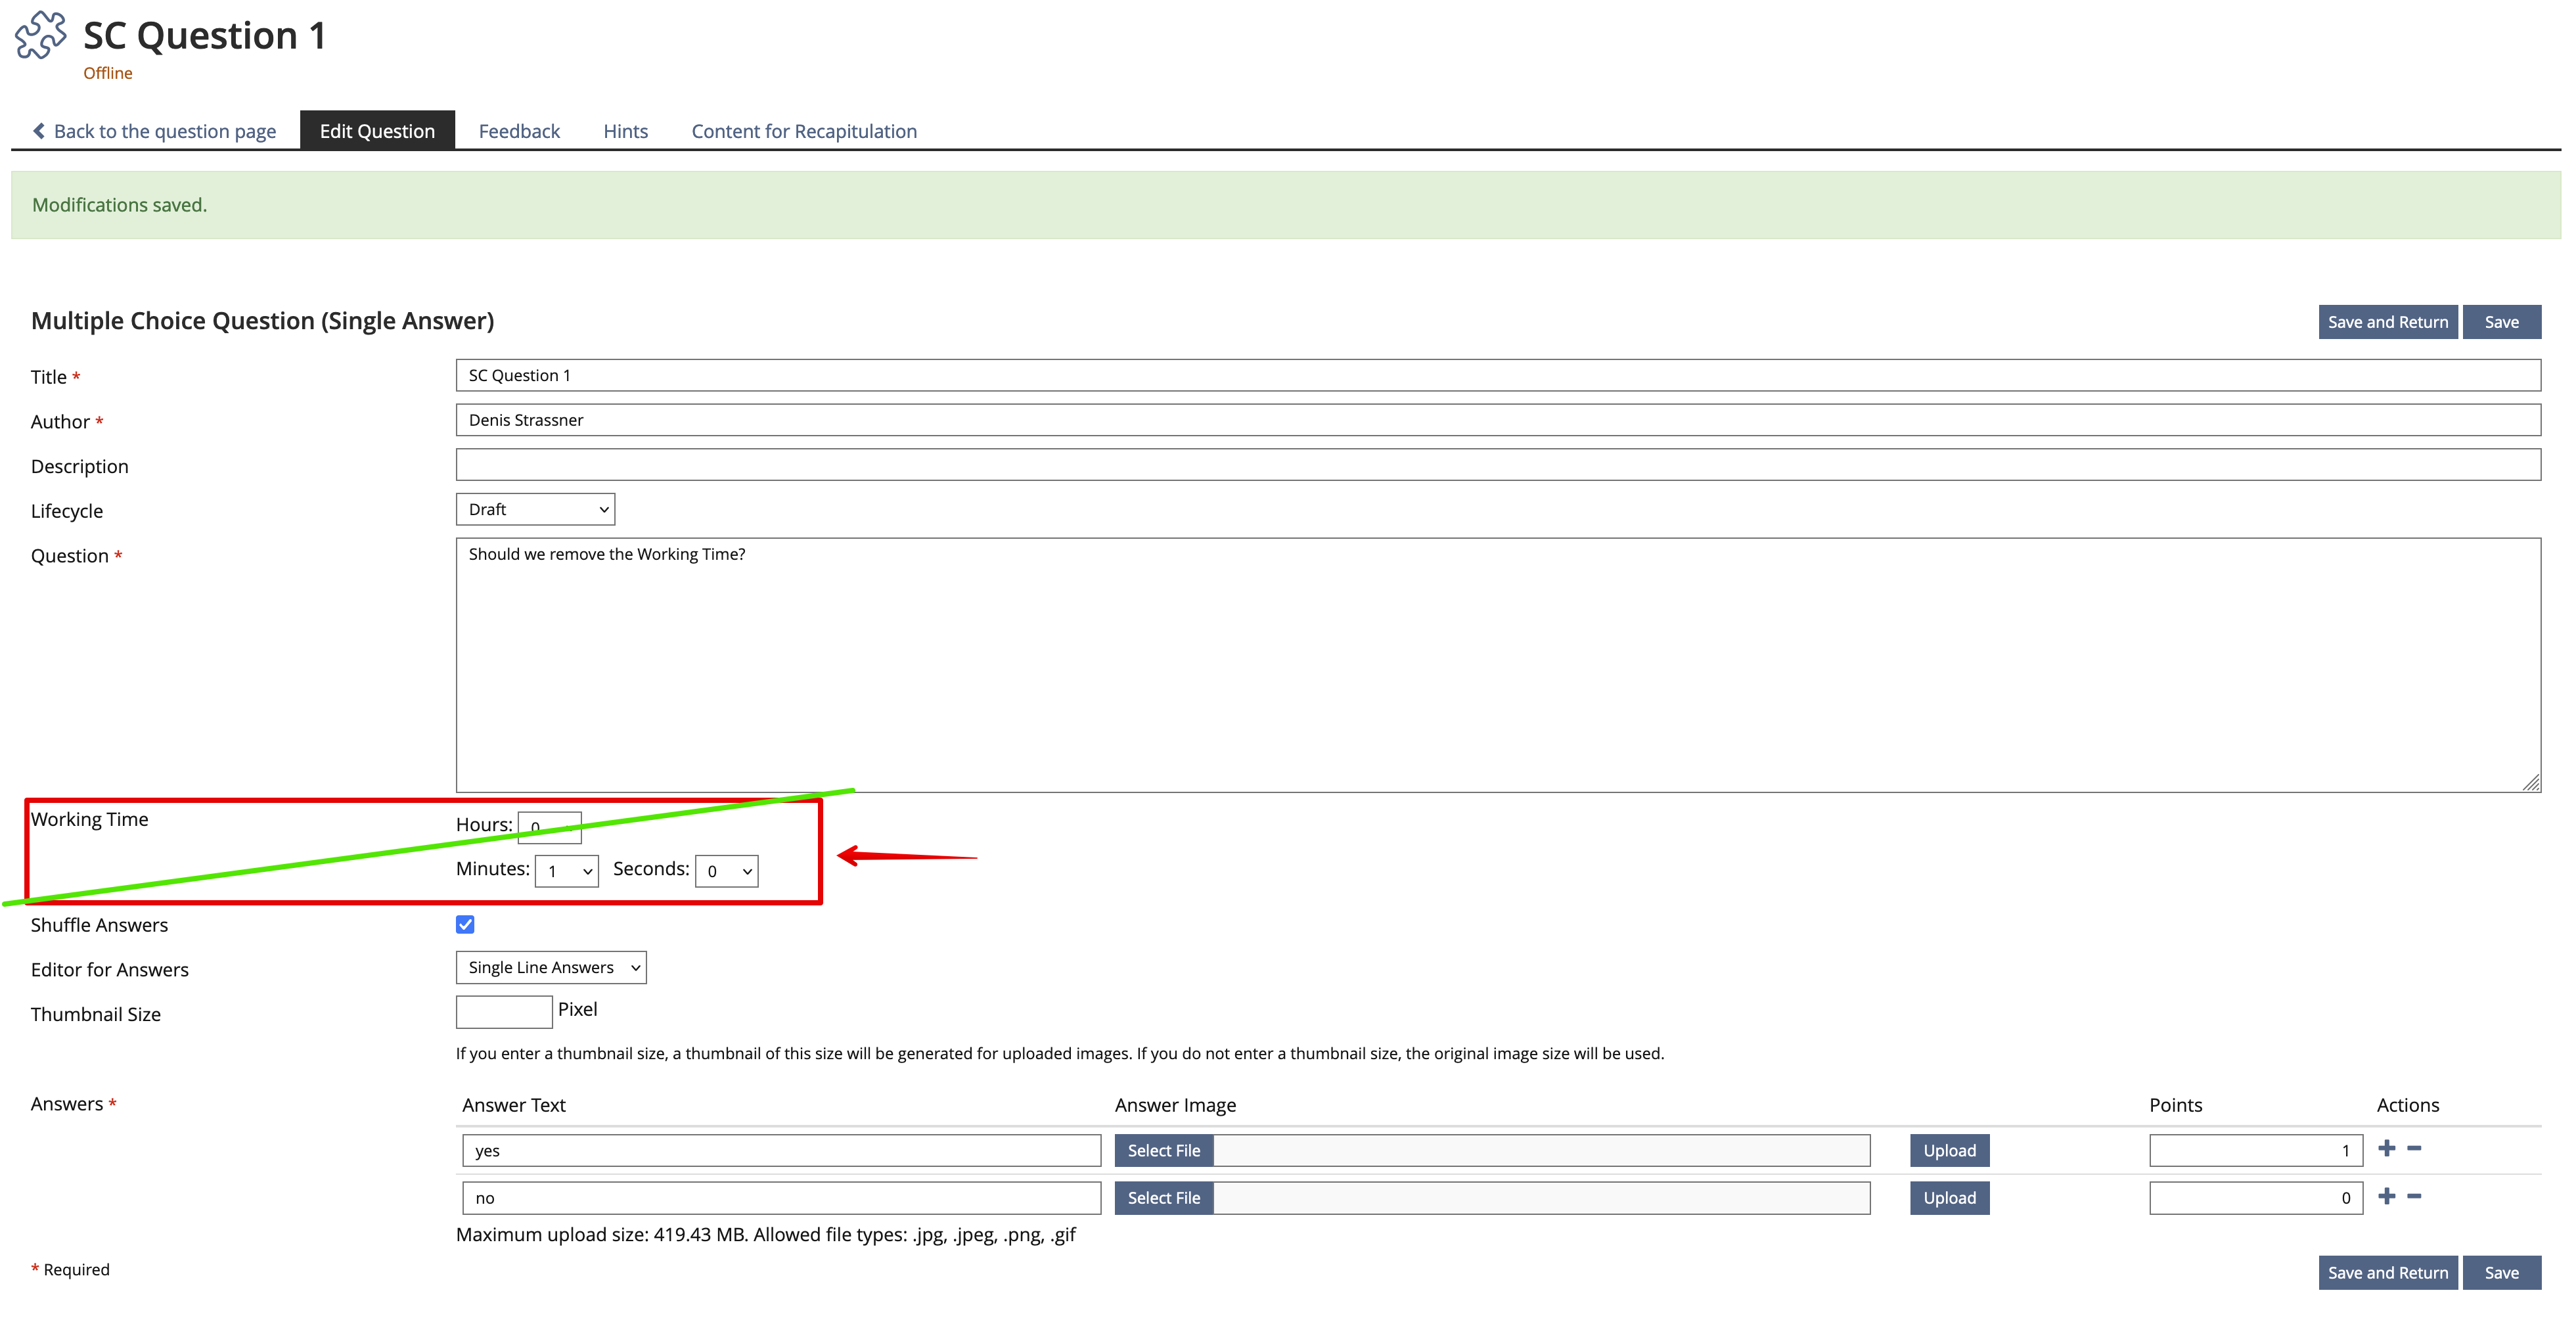Edit the Minutes stepper field

565,869
